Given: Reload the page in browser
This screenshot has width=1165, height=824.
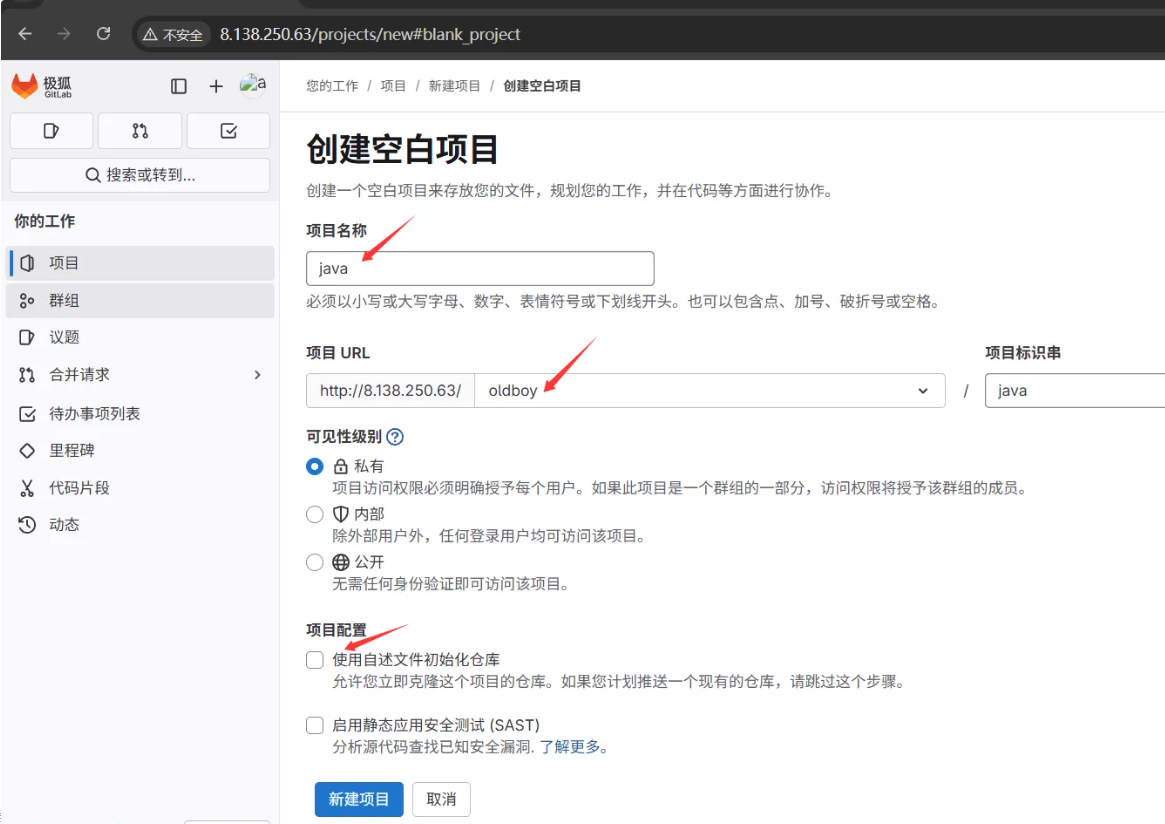Looking at the screenshot, I should 103,34.
